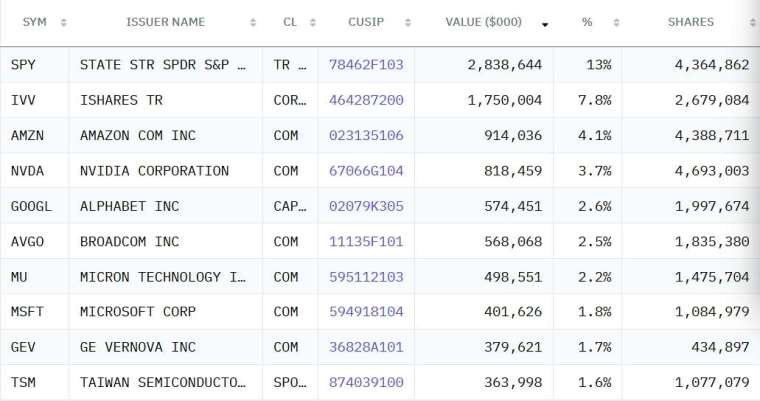Click issuer name MICROSOFT CORP
Viewport: 760px width, 401px height.
(x=138, y=311)
